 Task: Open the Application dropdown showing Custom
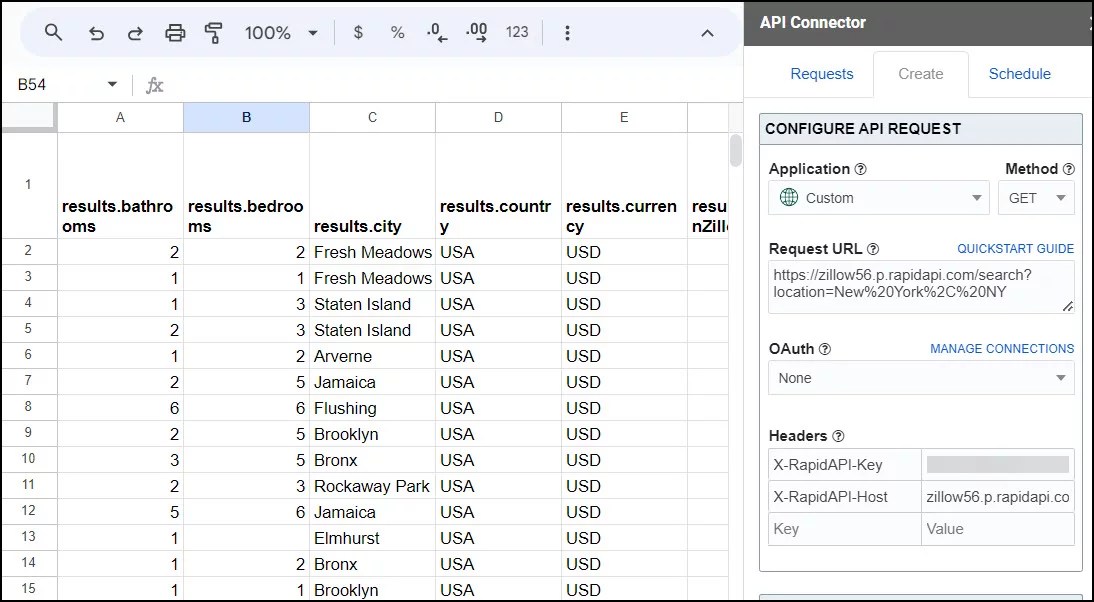click(x=878, y=197)
